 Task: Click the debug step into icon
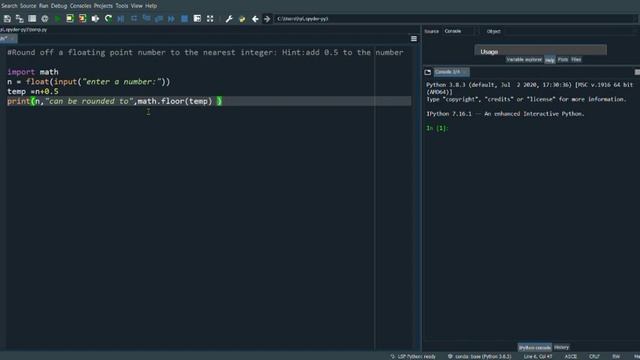(147, 19)
